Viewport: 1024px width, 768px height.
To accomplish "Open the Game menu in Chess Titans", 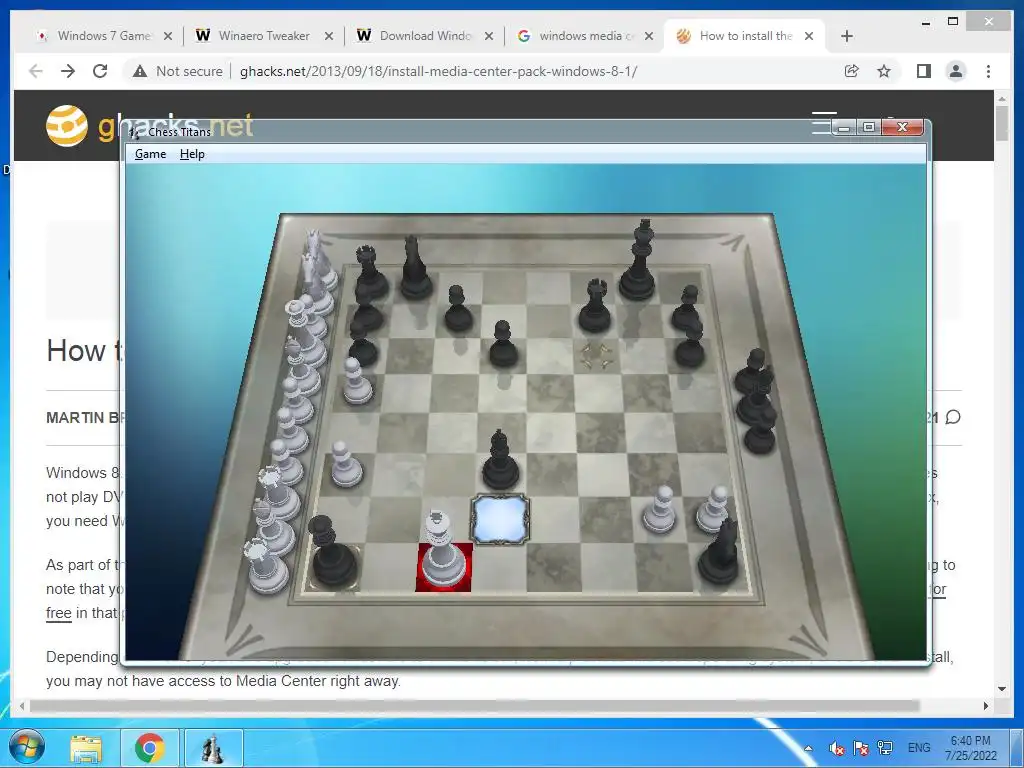I will pyautogui.click(x=150, y=154).
